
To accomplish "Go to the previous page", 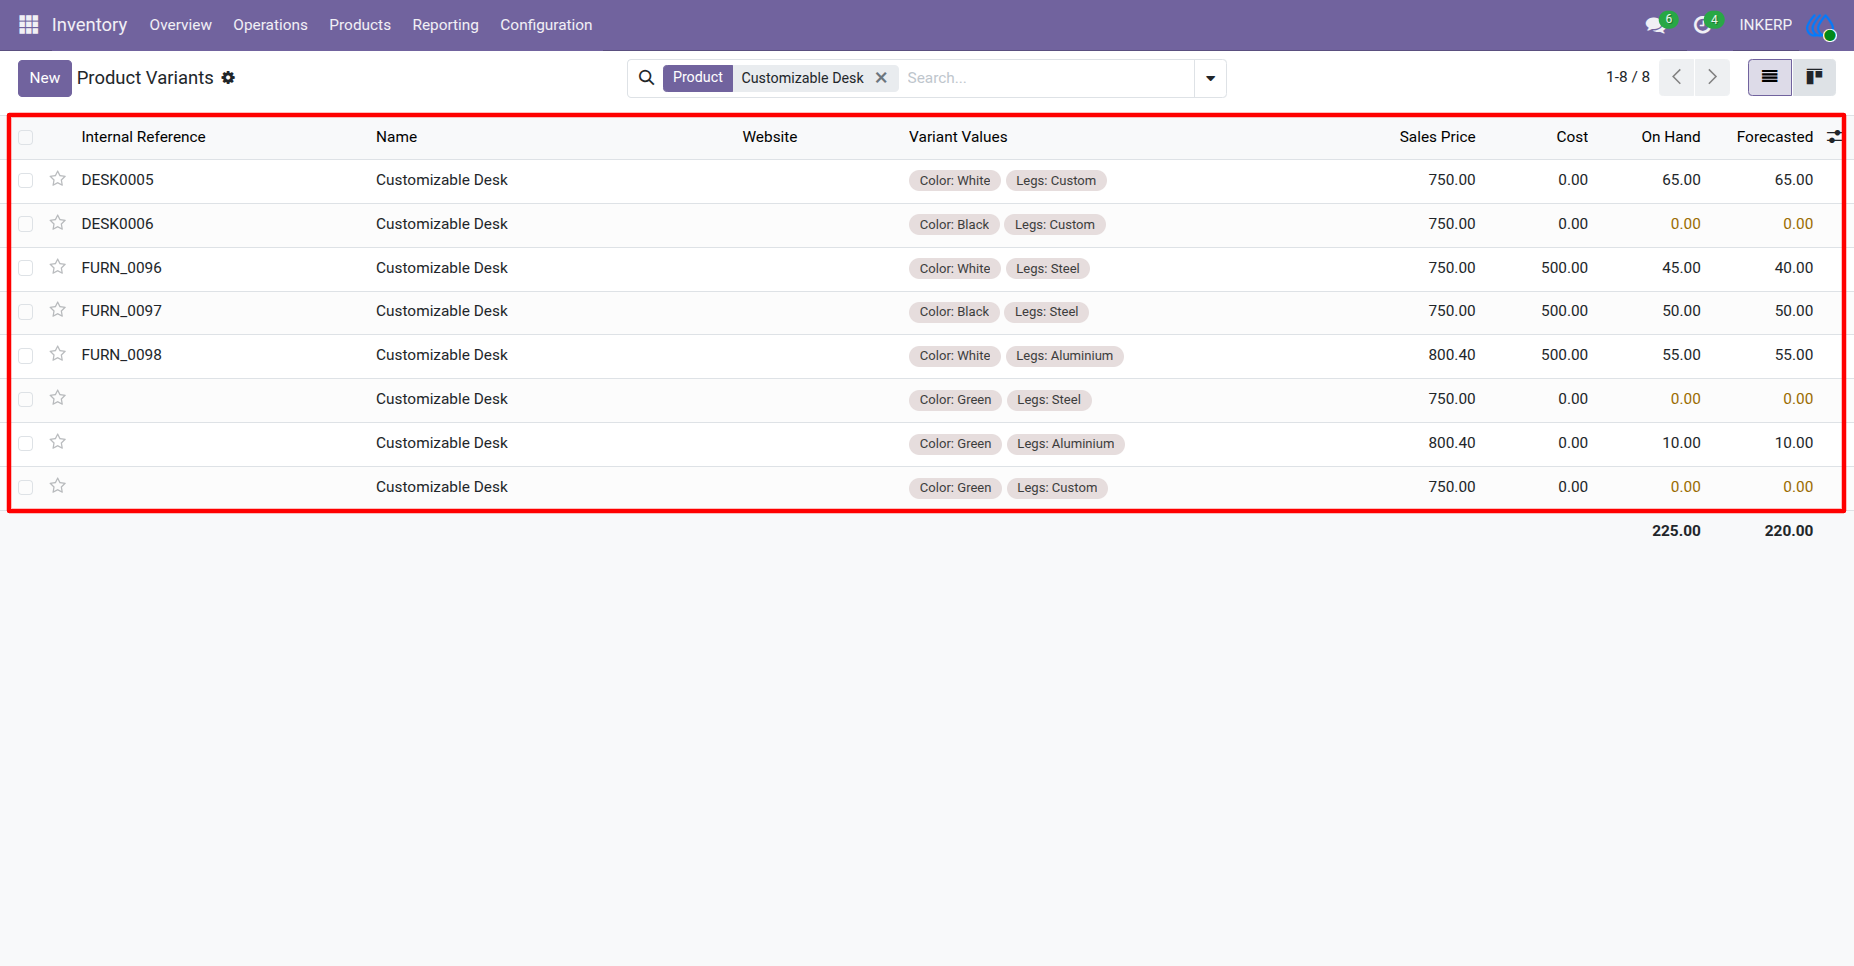I will coord(1677,77).
